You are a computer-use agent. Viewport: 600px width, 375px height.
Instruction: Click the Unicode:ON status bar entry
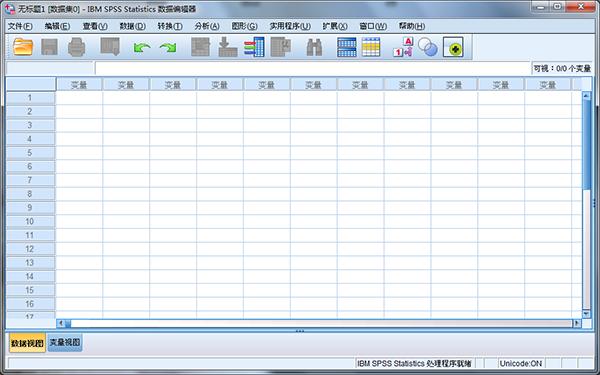click(521, 363)
